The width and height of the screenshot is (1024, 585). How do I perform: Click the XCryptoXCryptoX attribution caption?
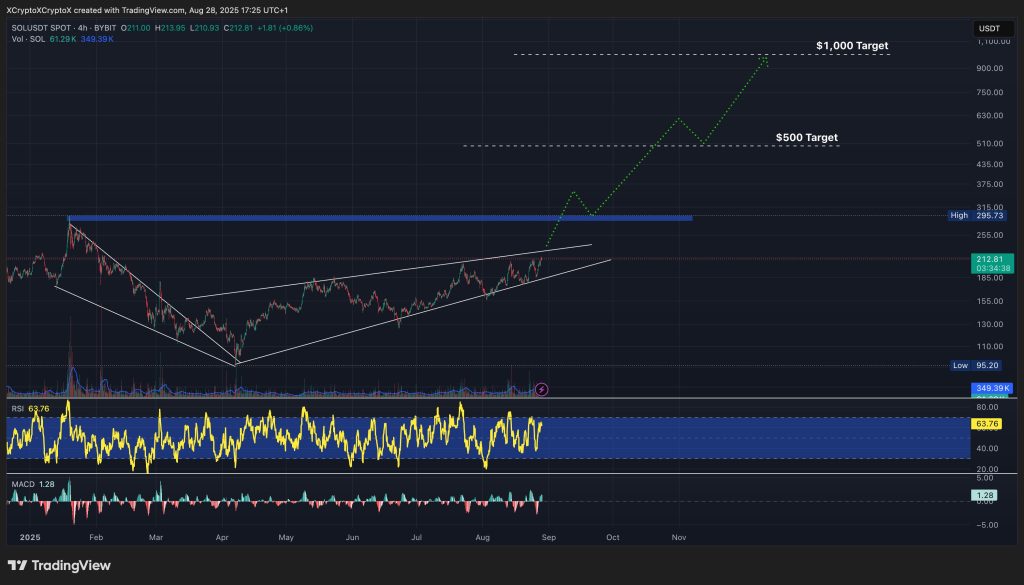coord(147,10)
